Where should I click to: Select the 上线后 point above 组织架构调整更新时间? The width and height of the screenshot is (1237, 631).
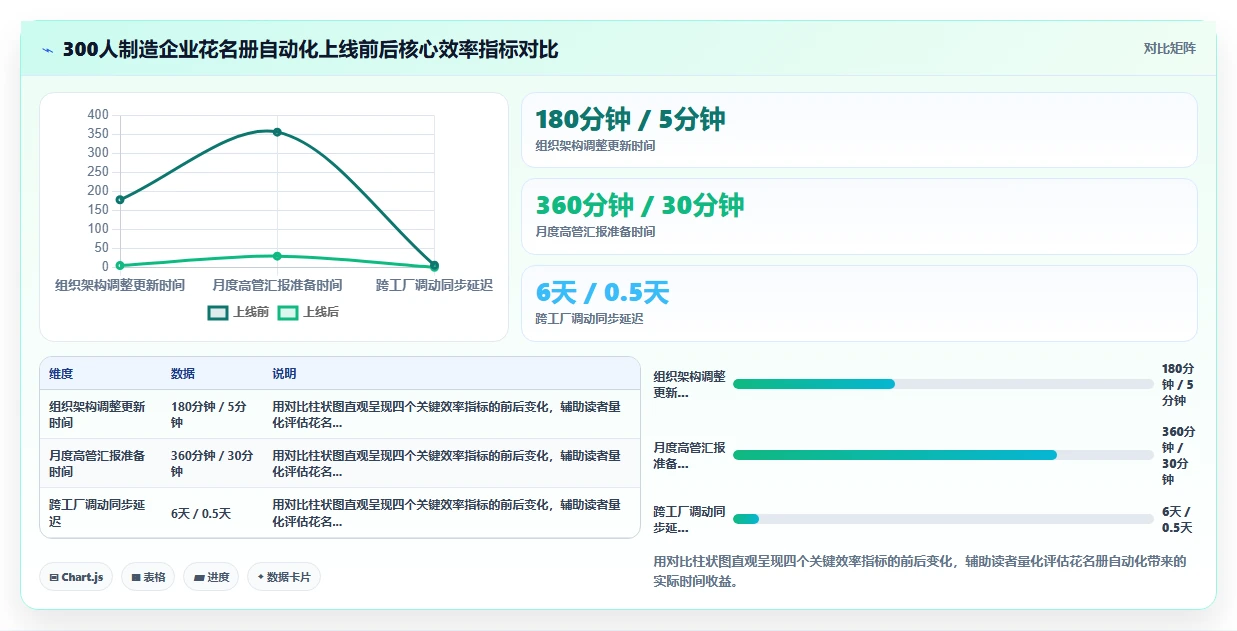coord(120,265)
